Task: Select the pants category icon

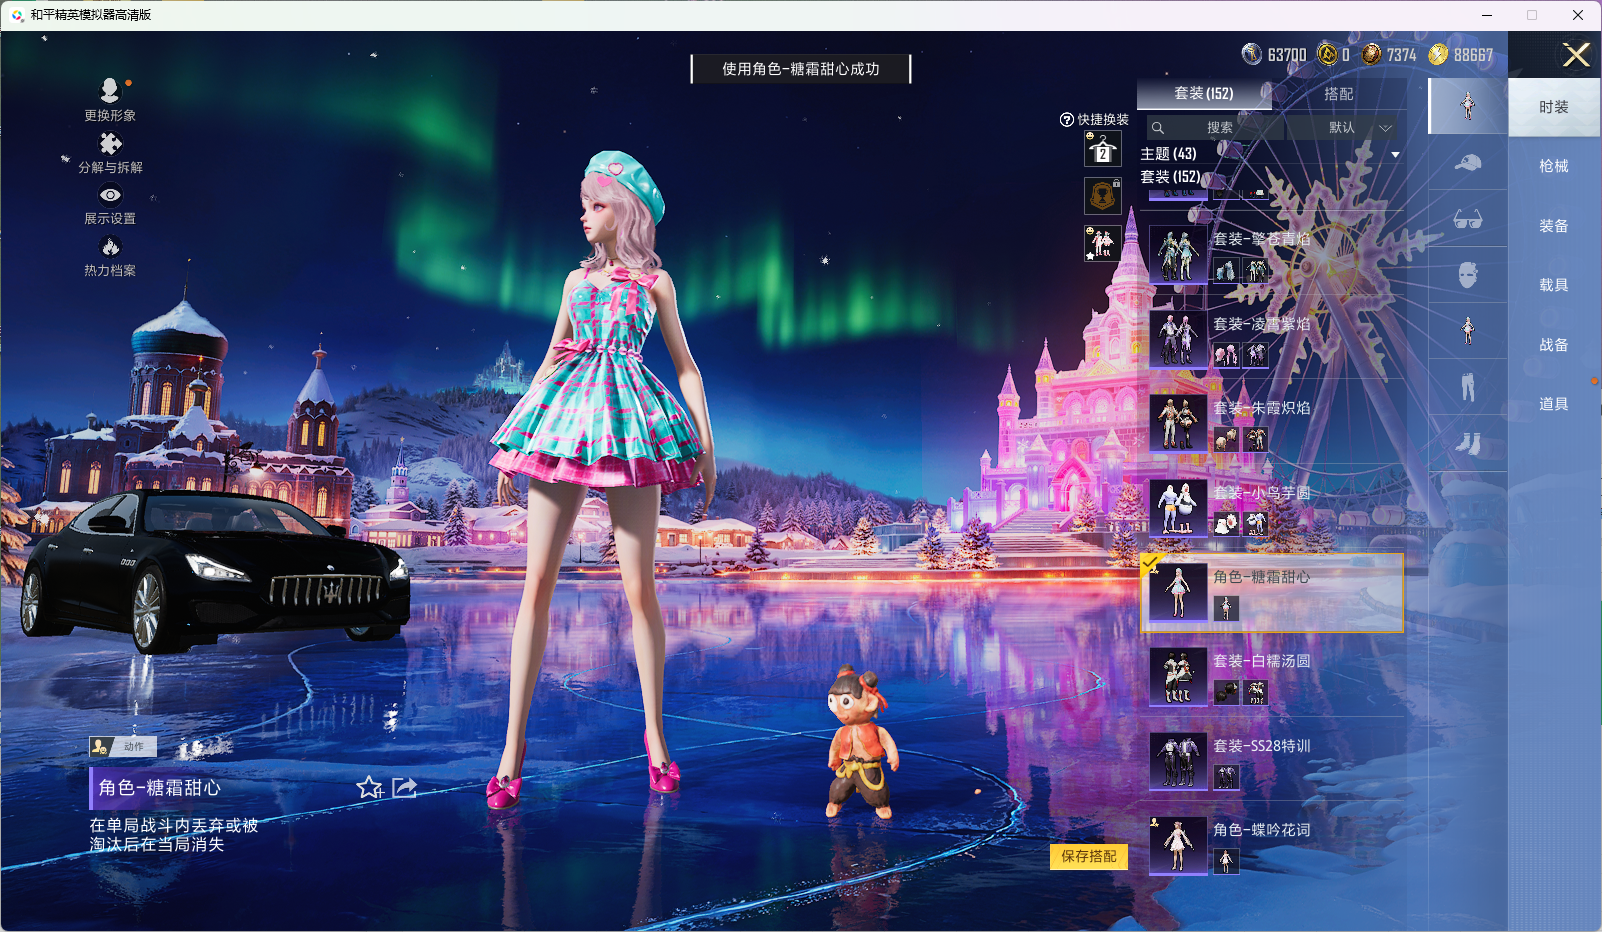Action: click(1467, 386)
